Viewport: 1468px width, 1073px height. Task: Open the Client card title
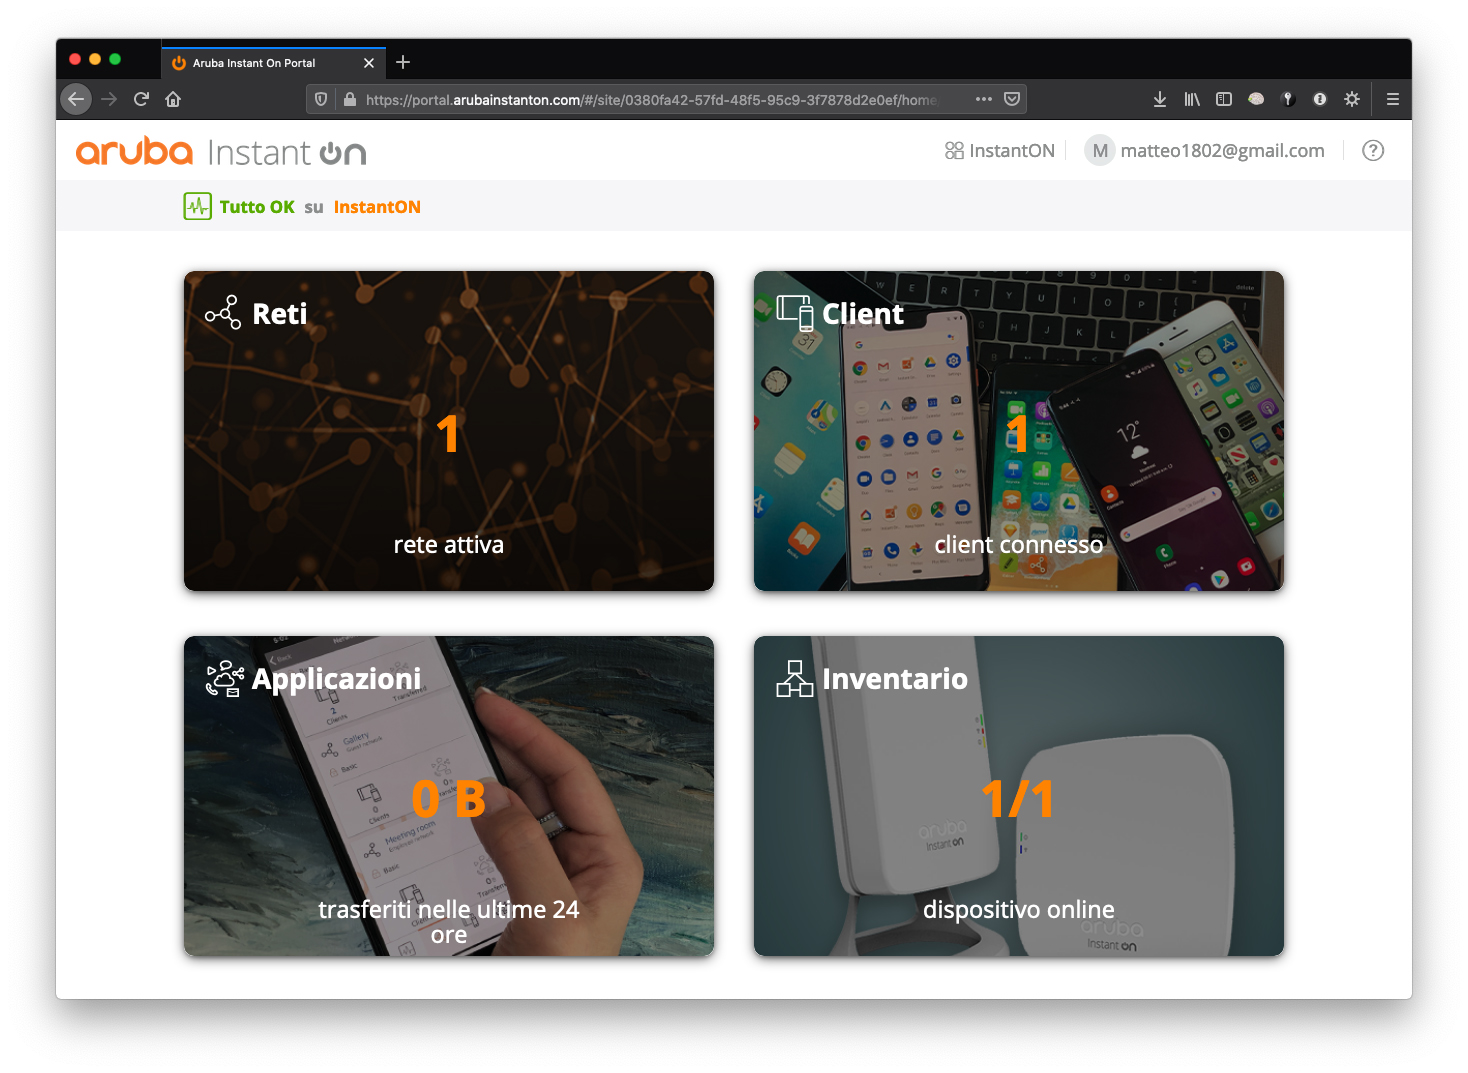[863, 314]
